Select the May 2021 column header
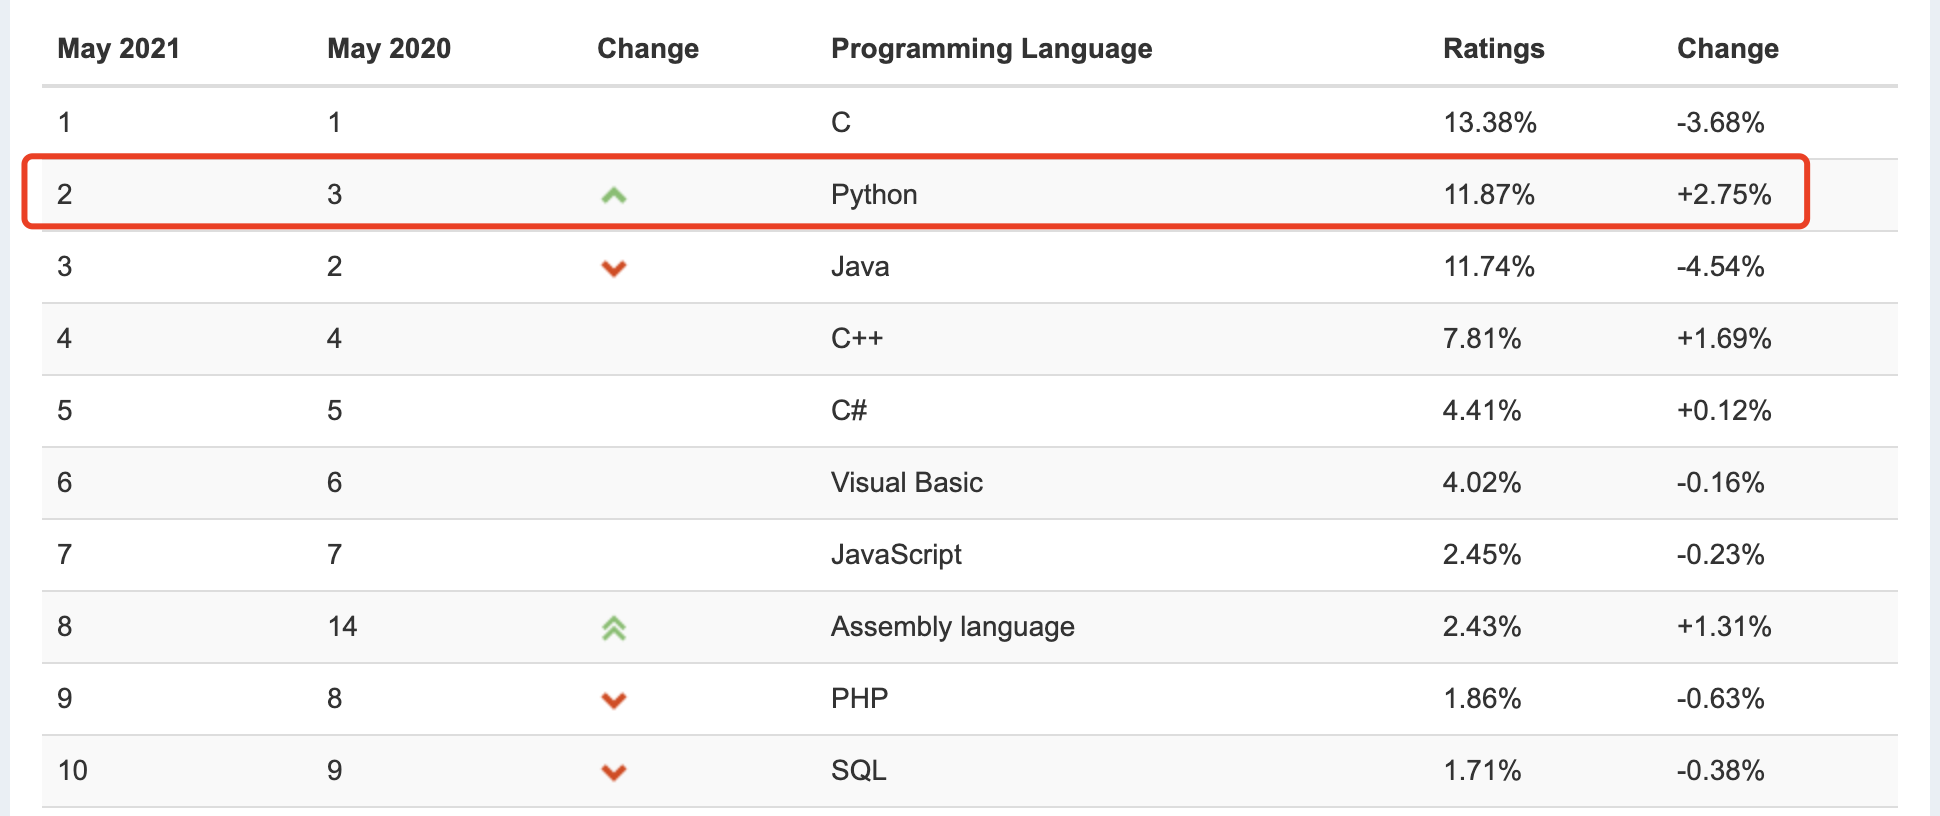Screen dimensions: 1940x816 tap(119, 49)
